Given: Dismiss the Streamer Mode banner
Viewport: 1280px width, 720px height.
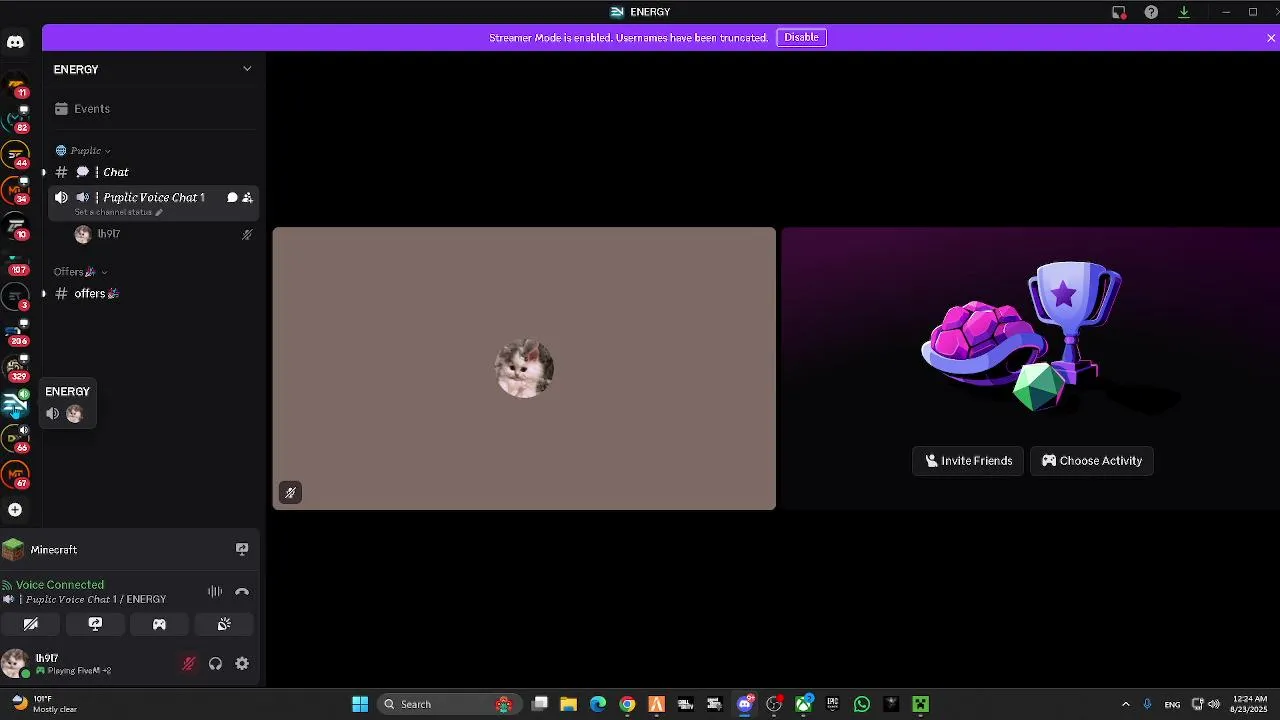Looking at the screenshot, I should tap(1271, 38).
